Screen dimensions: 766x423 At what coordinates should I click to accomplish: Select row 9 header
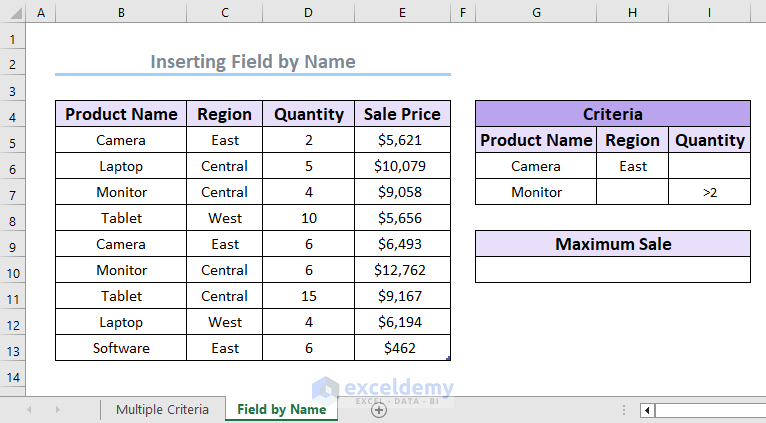point(13,244)
